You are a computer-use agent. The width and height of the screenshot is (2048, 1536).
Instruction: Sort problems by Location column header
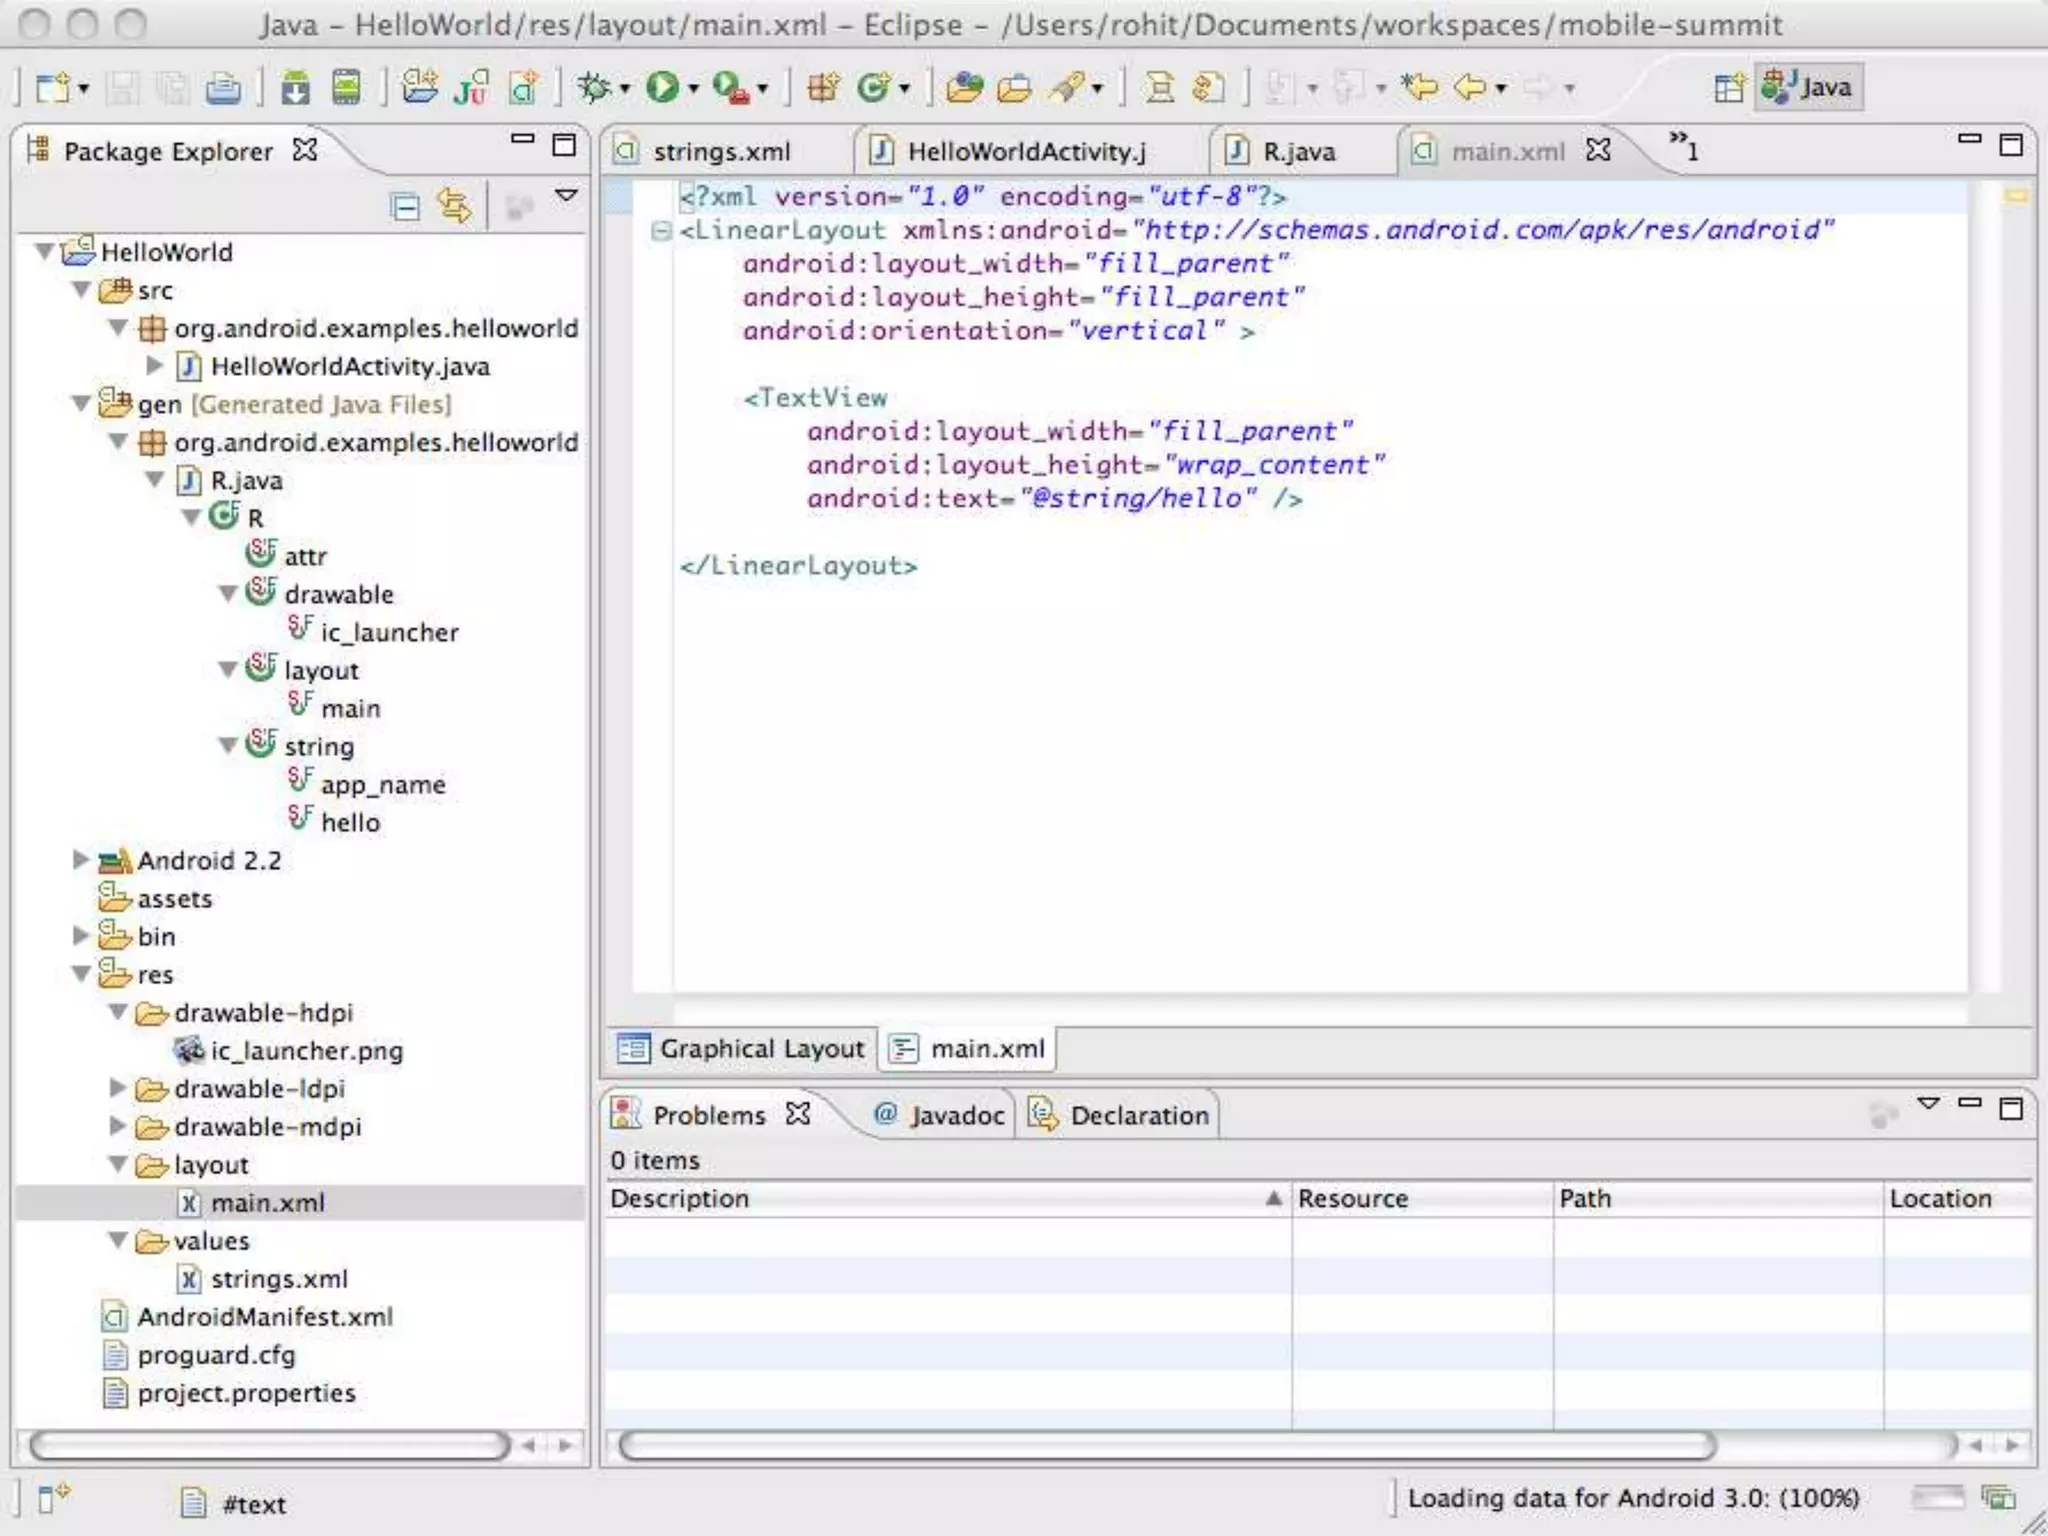[x=1960, y=1198]
